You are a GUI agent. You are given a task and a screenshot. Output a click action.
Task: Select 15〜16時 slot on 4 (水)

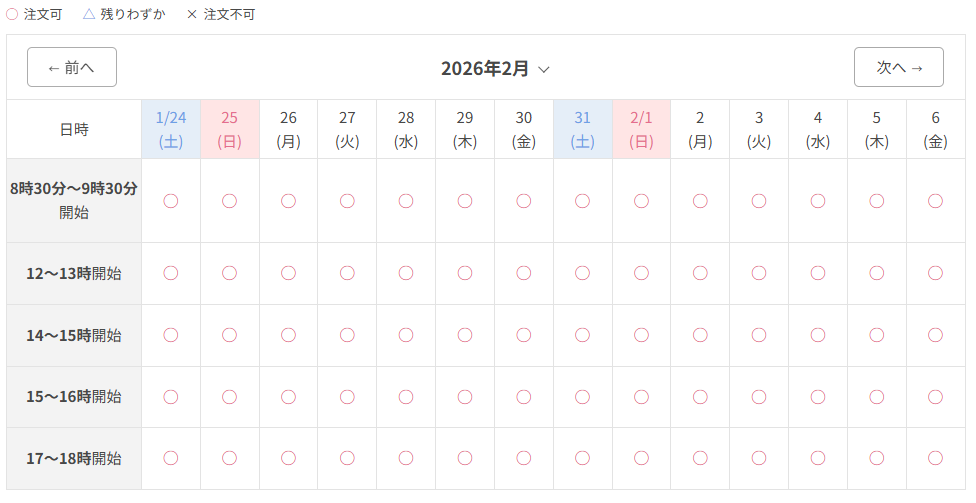pos(818,397)
